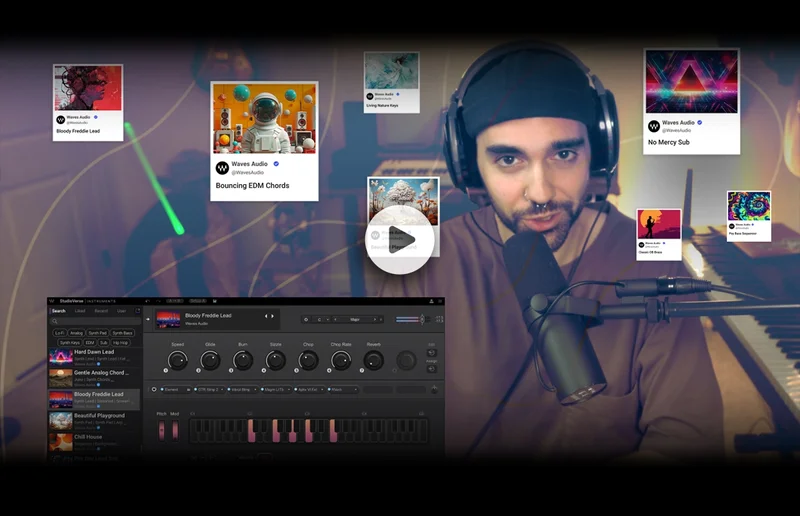Click the macro number badge under Reverb knob

[x=362, y=371]
